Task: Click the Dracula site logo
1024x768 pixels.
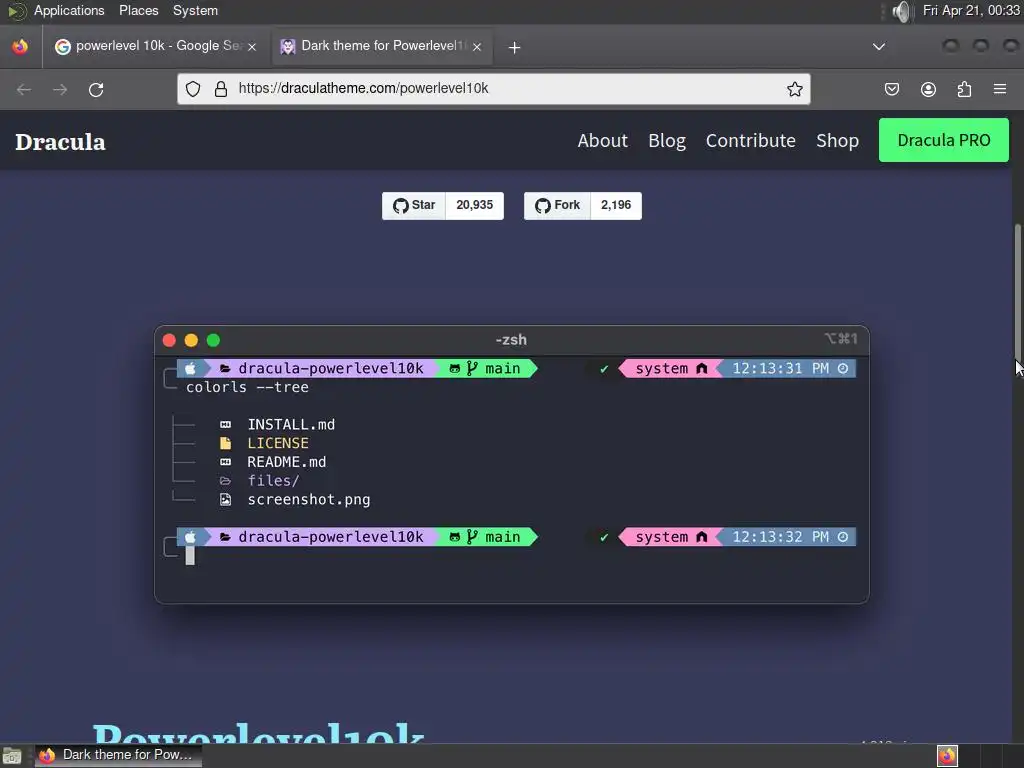Action: coord(60,142)
